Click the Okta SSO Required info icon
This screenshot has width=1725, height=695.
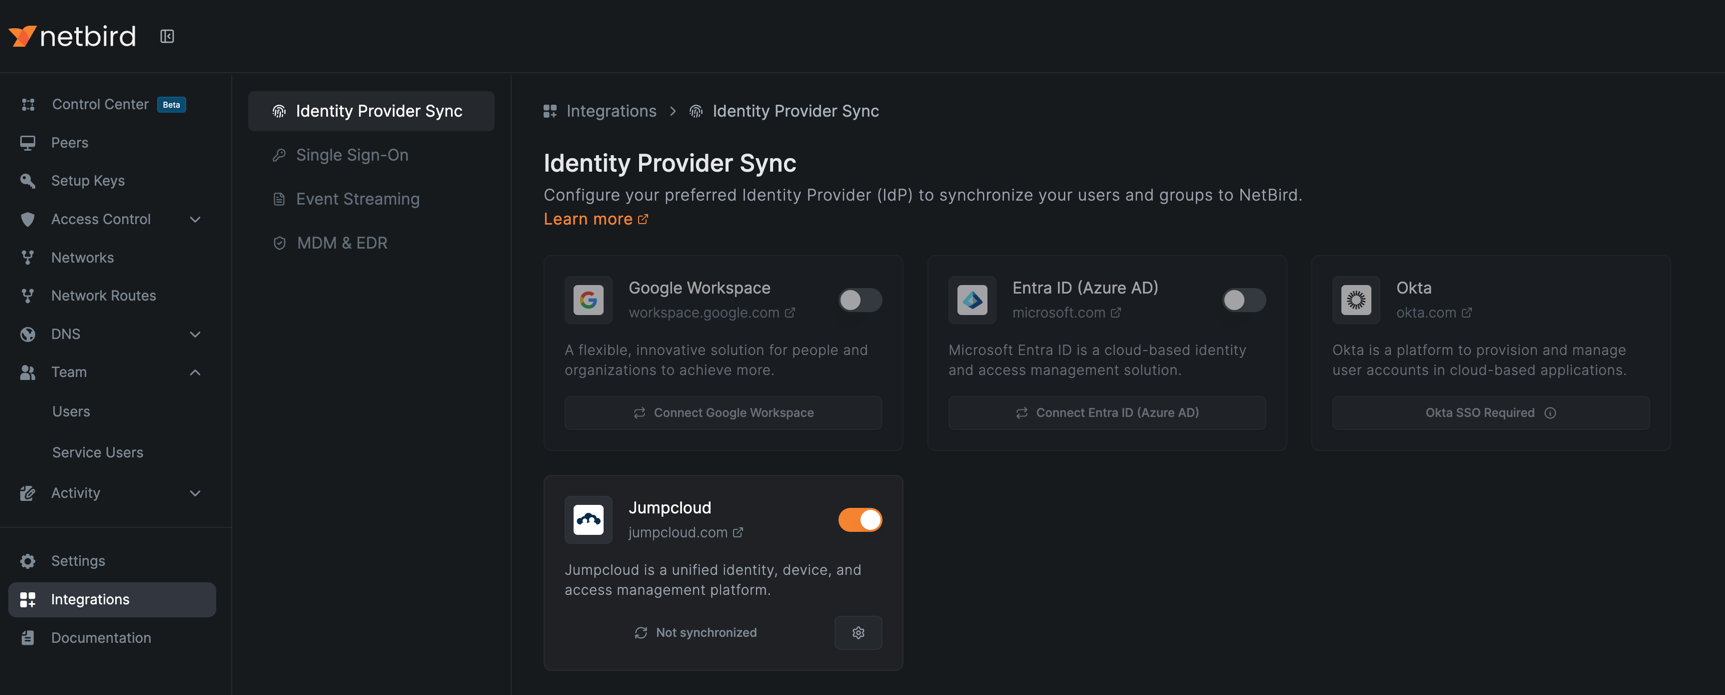pos(1550,413)
